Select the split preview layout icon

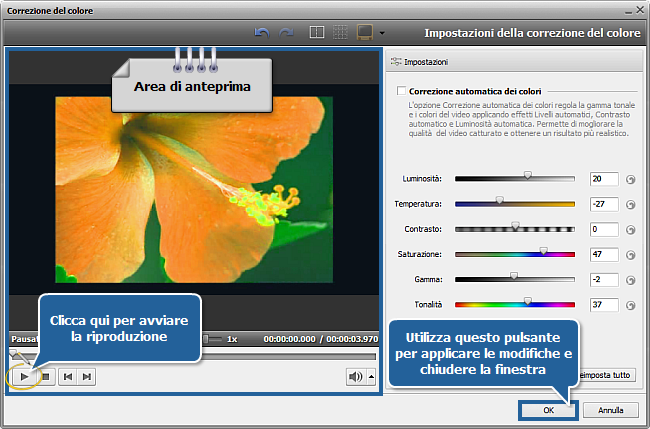click(x=317, y=33)
